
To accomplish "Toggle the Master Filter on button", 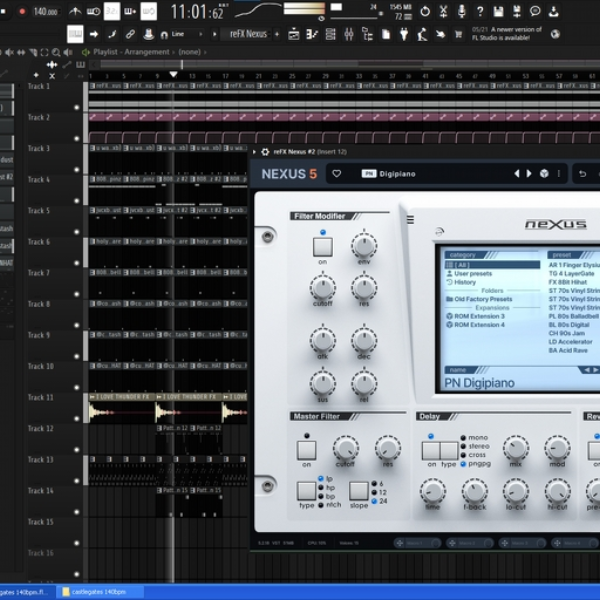I will tap(307, 450).
